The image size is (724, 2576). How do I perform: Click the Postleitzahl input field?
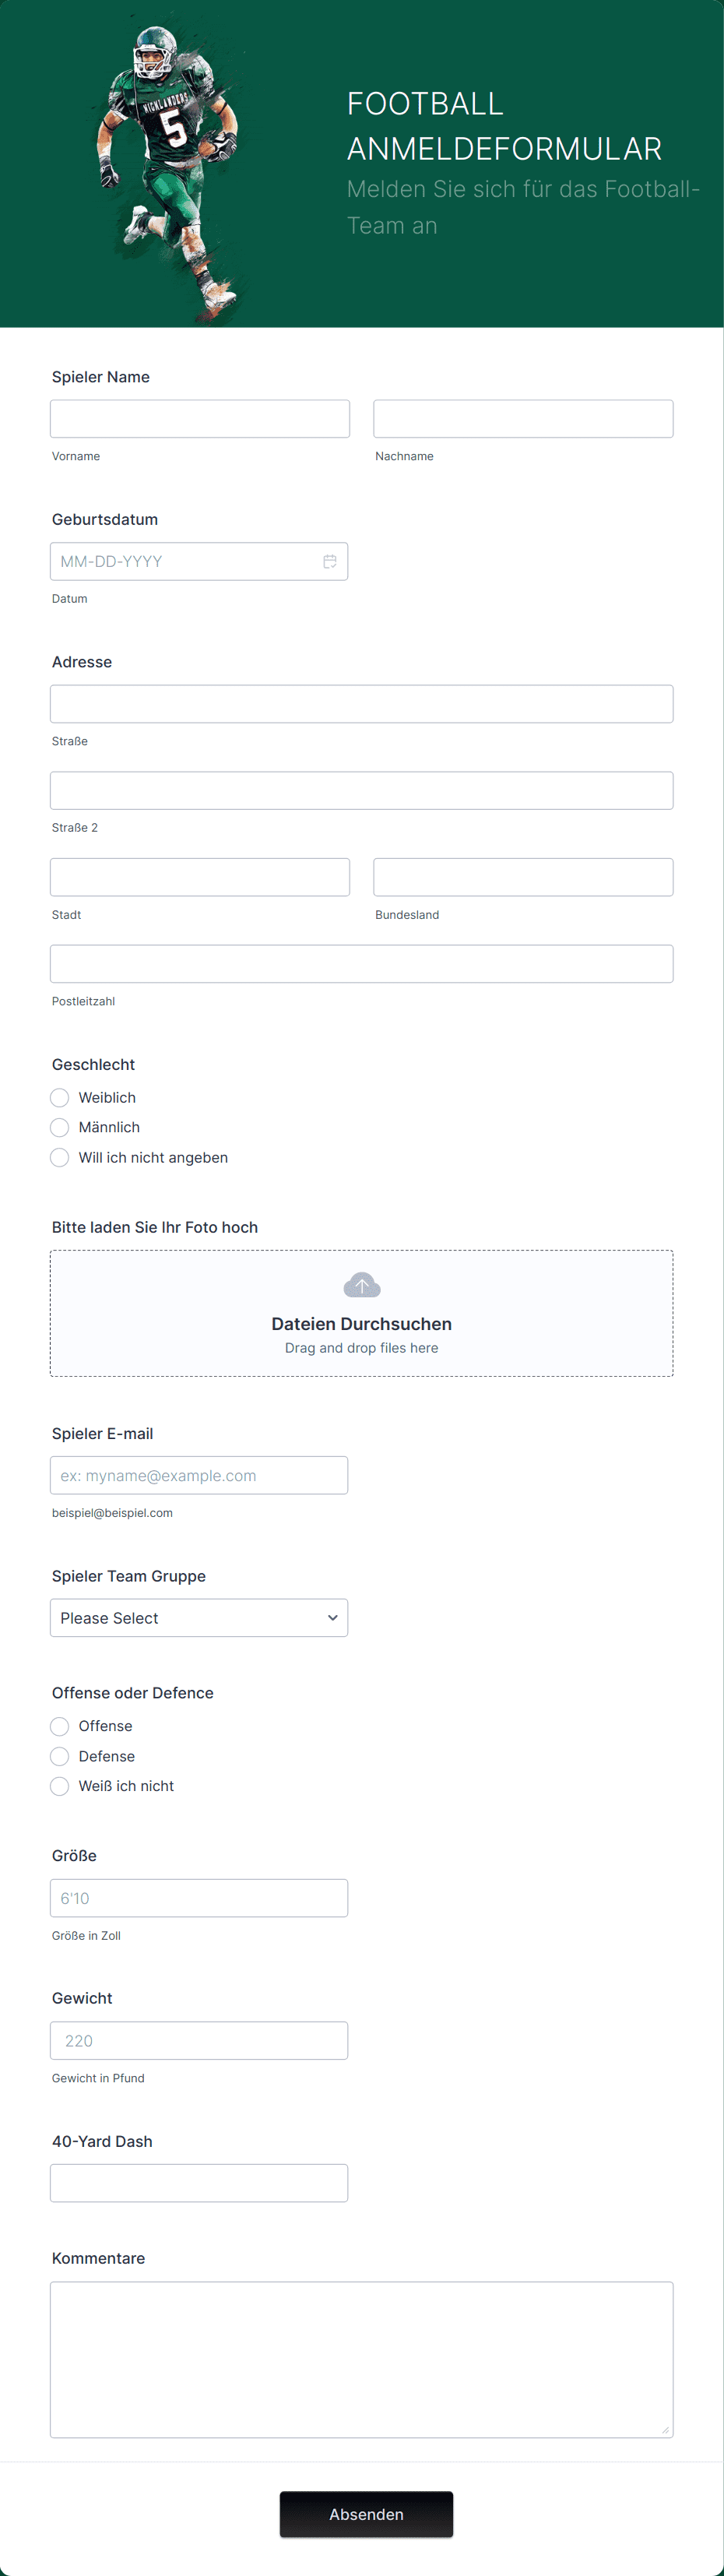361,964
